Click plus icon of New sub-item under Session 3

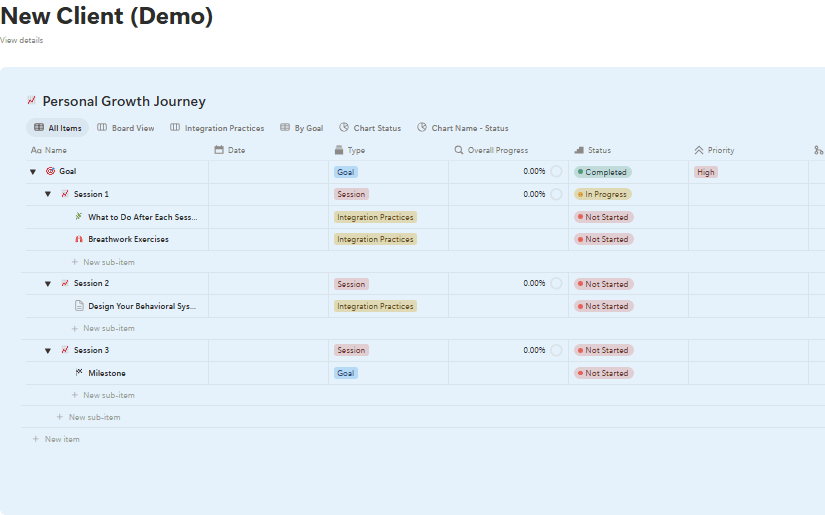click(75, 395)
